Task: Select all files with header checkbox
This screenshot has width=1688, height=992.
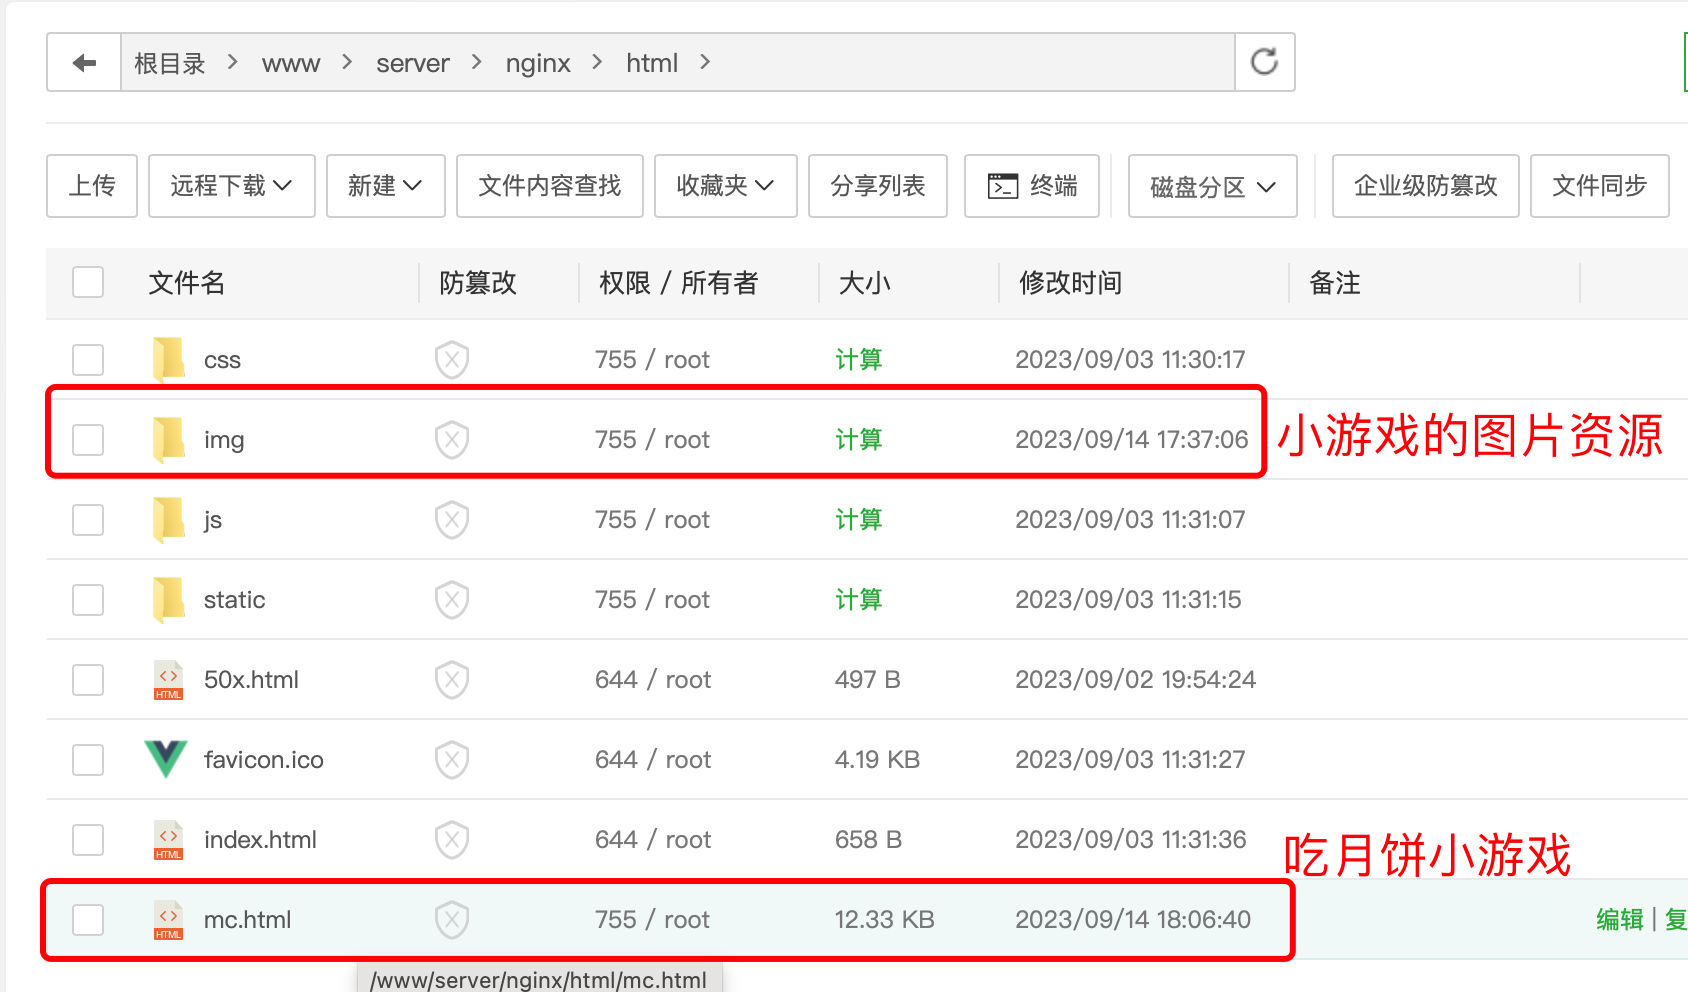Action: click(88, 282)
